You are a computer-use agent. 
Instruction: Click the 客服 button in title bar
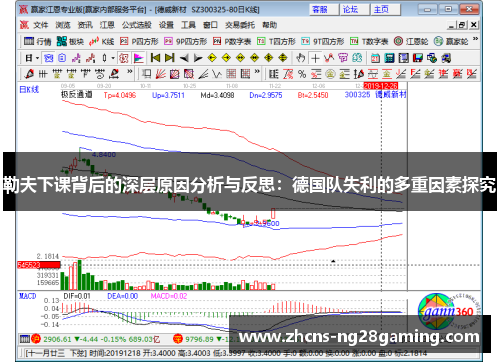[x=323, y=9]
